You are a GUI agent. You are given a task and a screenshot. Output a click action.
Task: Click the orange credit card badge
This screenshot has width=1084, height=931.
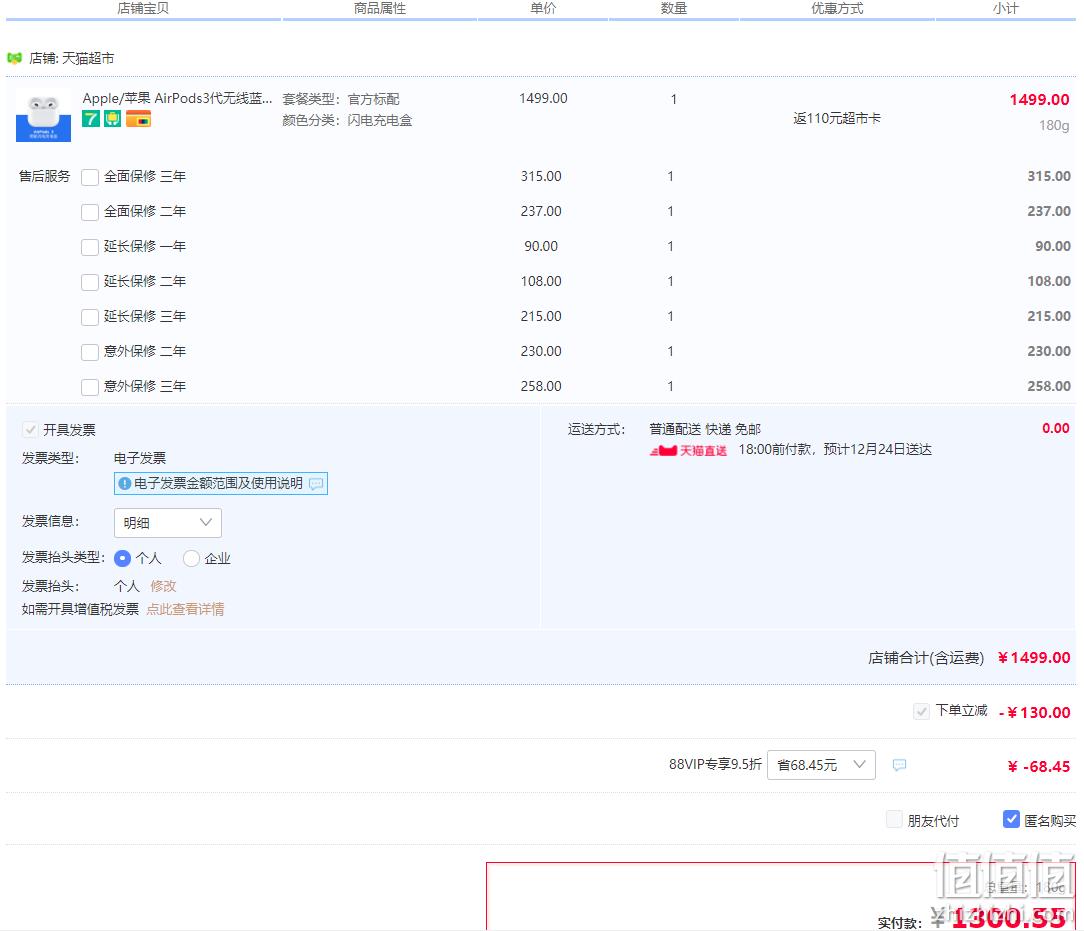tap(138, 119)
